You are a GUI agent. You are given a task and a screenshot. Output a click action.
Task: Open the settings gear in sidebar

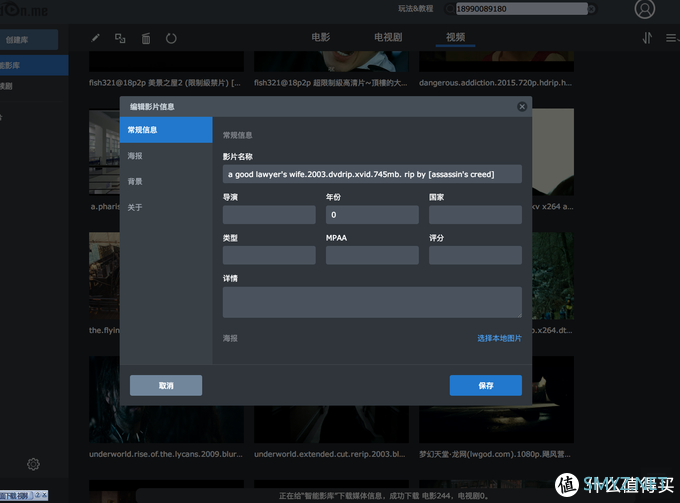tap(33, 464)
